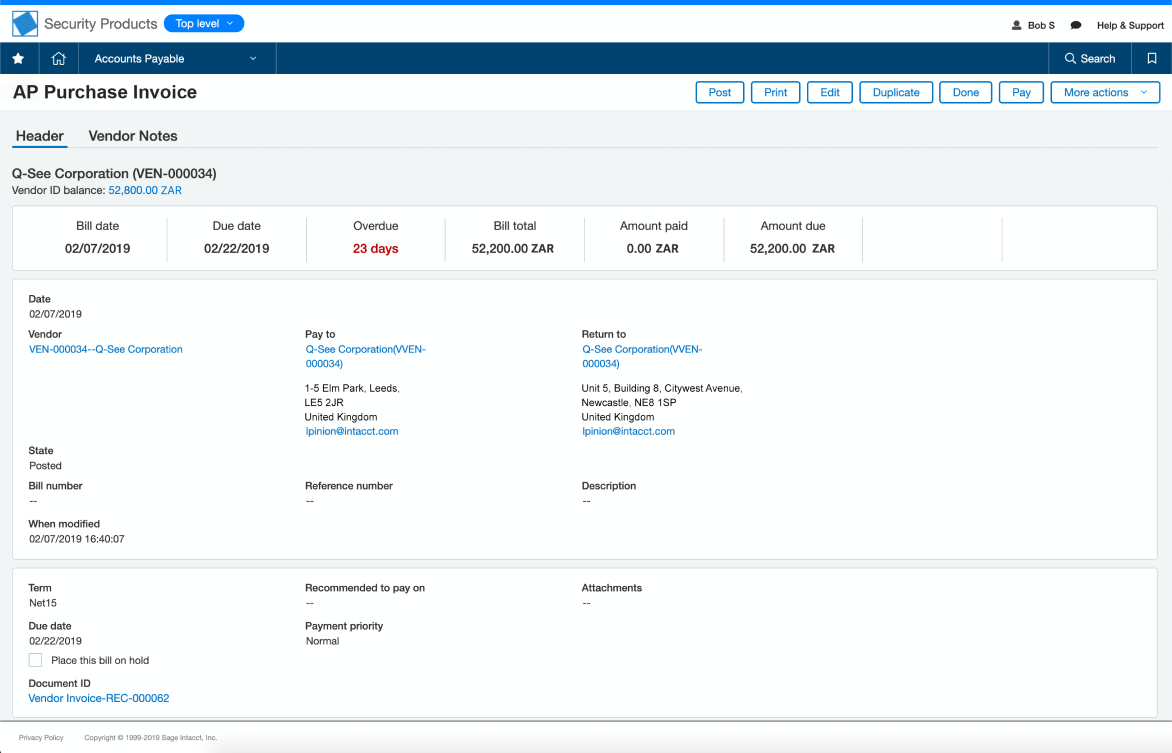Viewport: 1172px width, 753px height.
Task: Click the Post button
Action: click(x=720, y=92)
